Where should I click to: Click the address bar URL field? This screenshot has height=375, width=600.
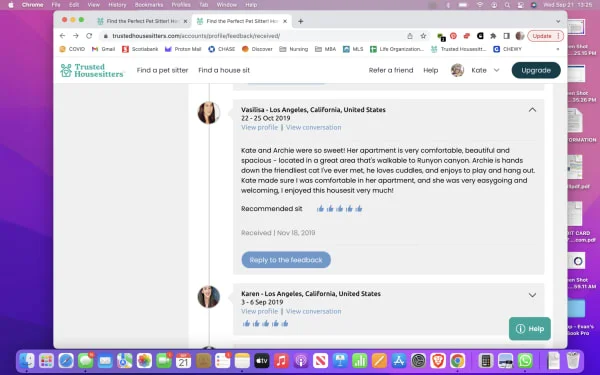(x=254, y=36)
